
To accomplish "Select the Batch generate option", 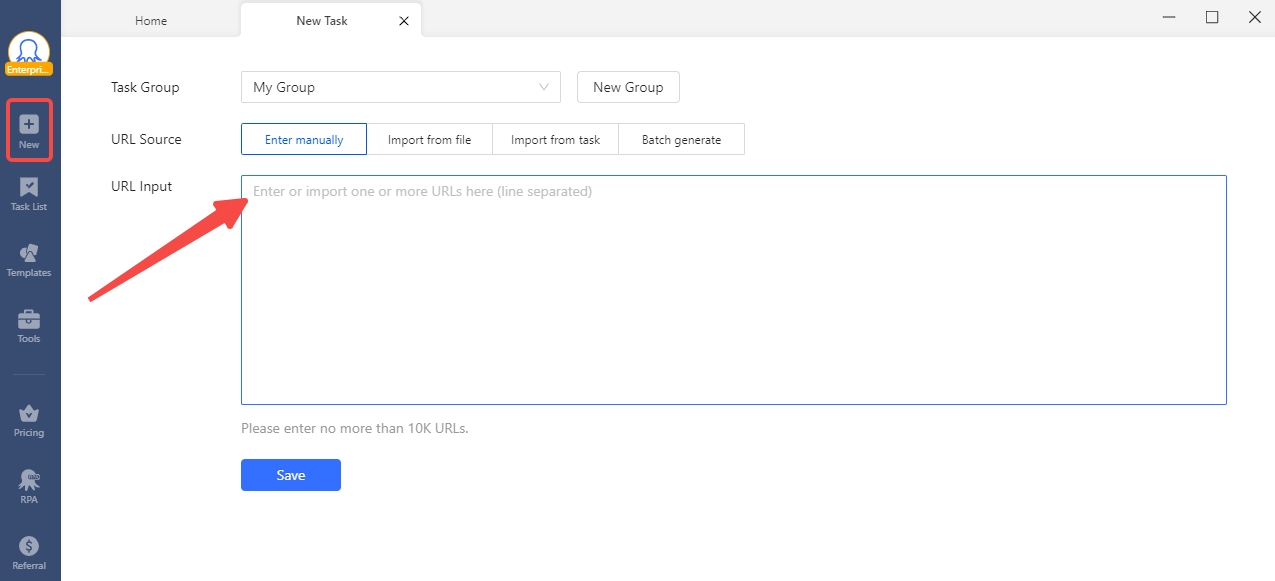I will tap(681, 140).
